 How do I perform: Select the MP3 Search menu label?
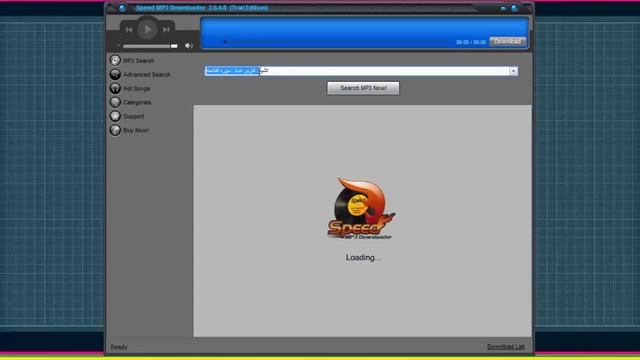coord(139,60)
